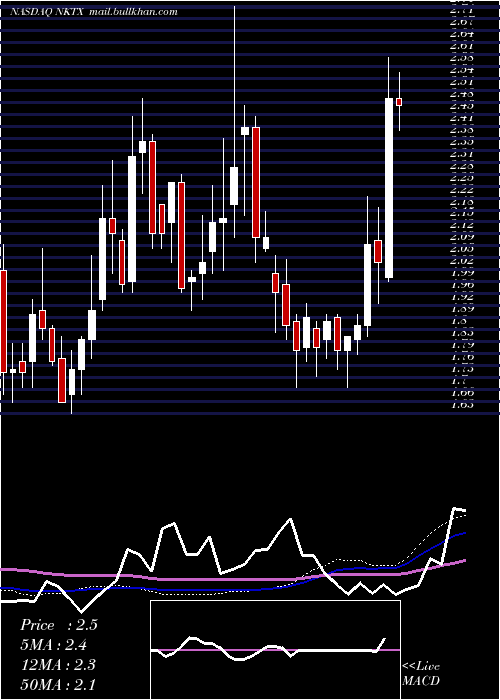
Task: Click the 1.99 price axis label
Action: coord(462,273)
